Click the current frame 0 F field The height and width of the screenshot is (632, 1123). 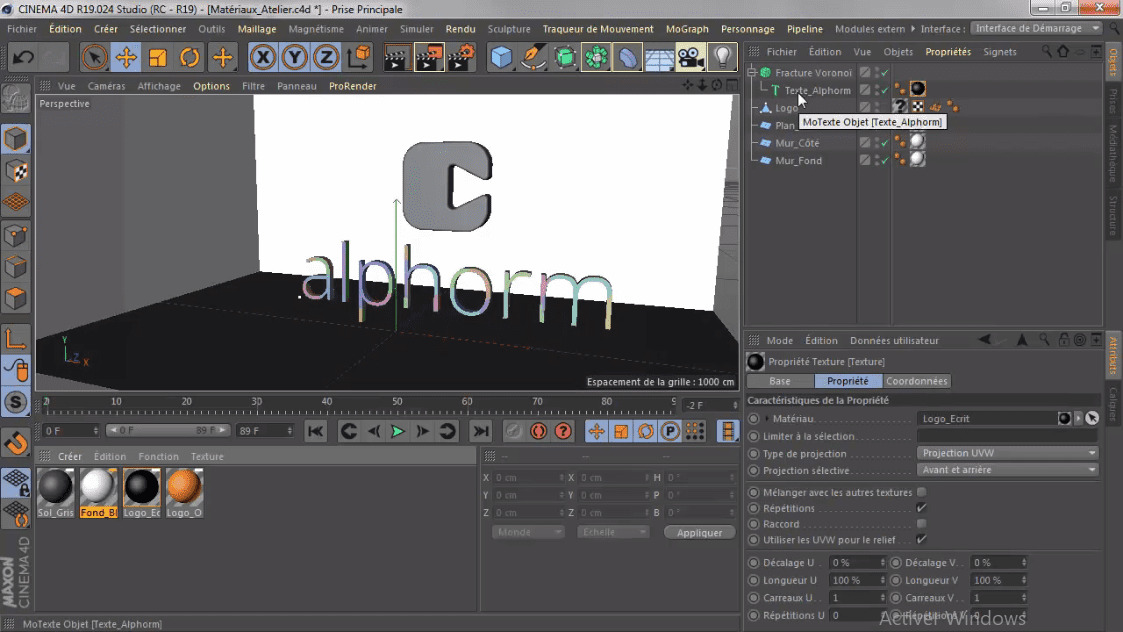tap(70, 431)
